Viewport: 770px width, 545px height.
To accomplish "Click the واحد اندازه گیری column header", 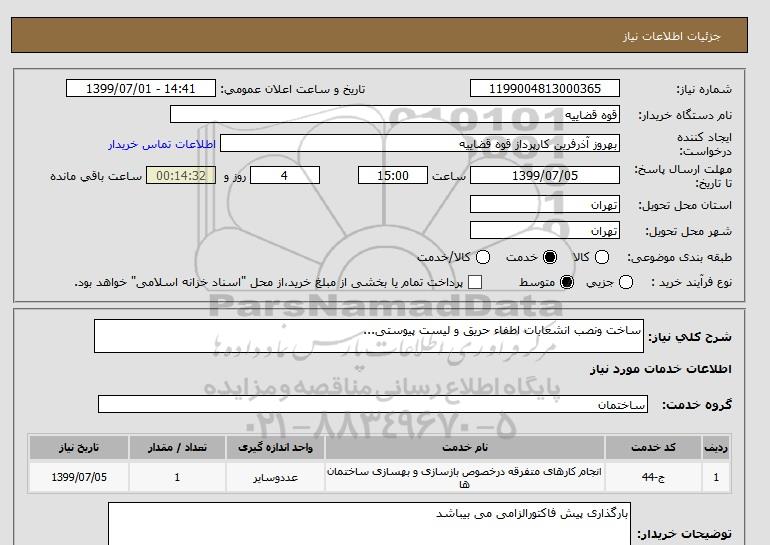I will pos(275,447).
